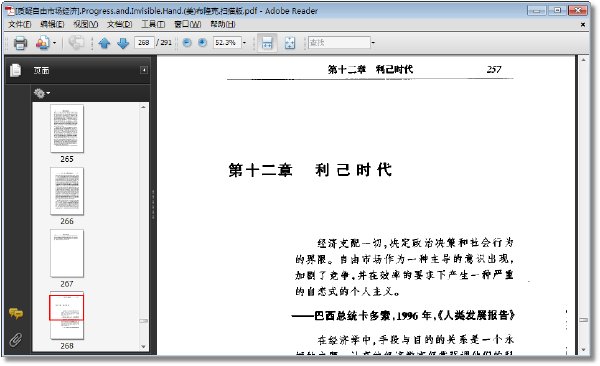The image size is (600, 366).
Task: Select page thumbnail 267
Action: (x=67, y=253)
